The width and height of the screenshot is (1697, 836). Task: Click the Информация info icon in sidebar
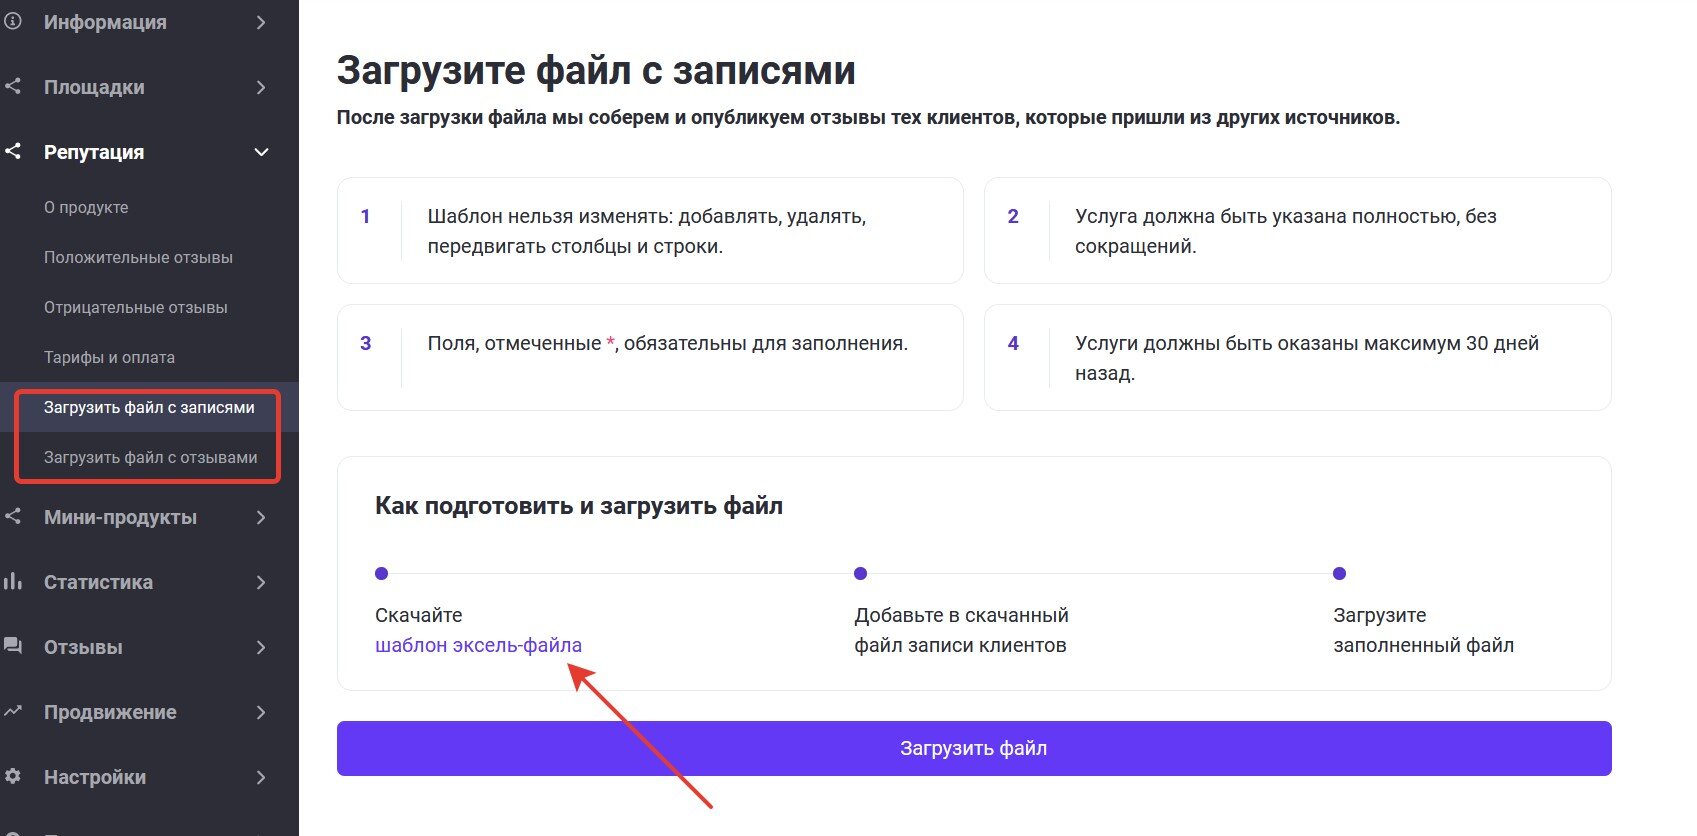(12, 21)
